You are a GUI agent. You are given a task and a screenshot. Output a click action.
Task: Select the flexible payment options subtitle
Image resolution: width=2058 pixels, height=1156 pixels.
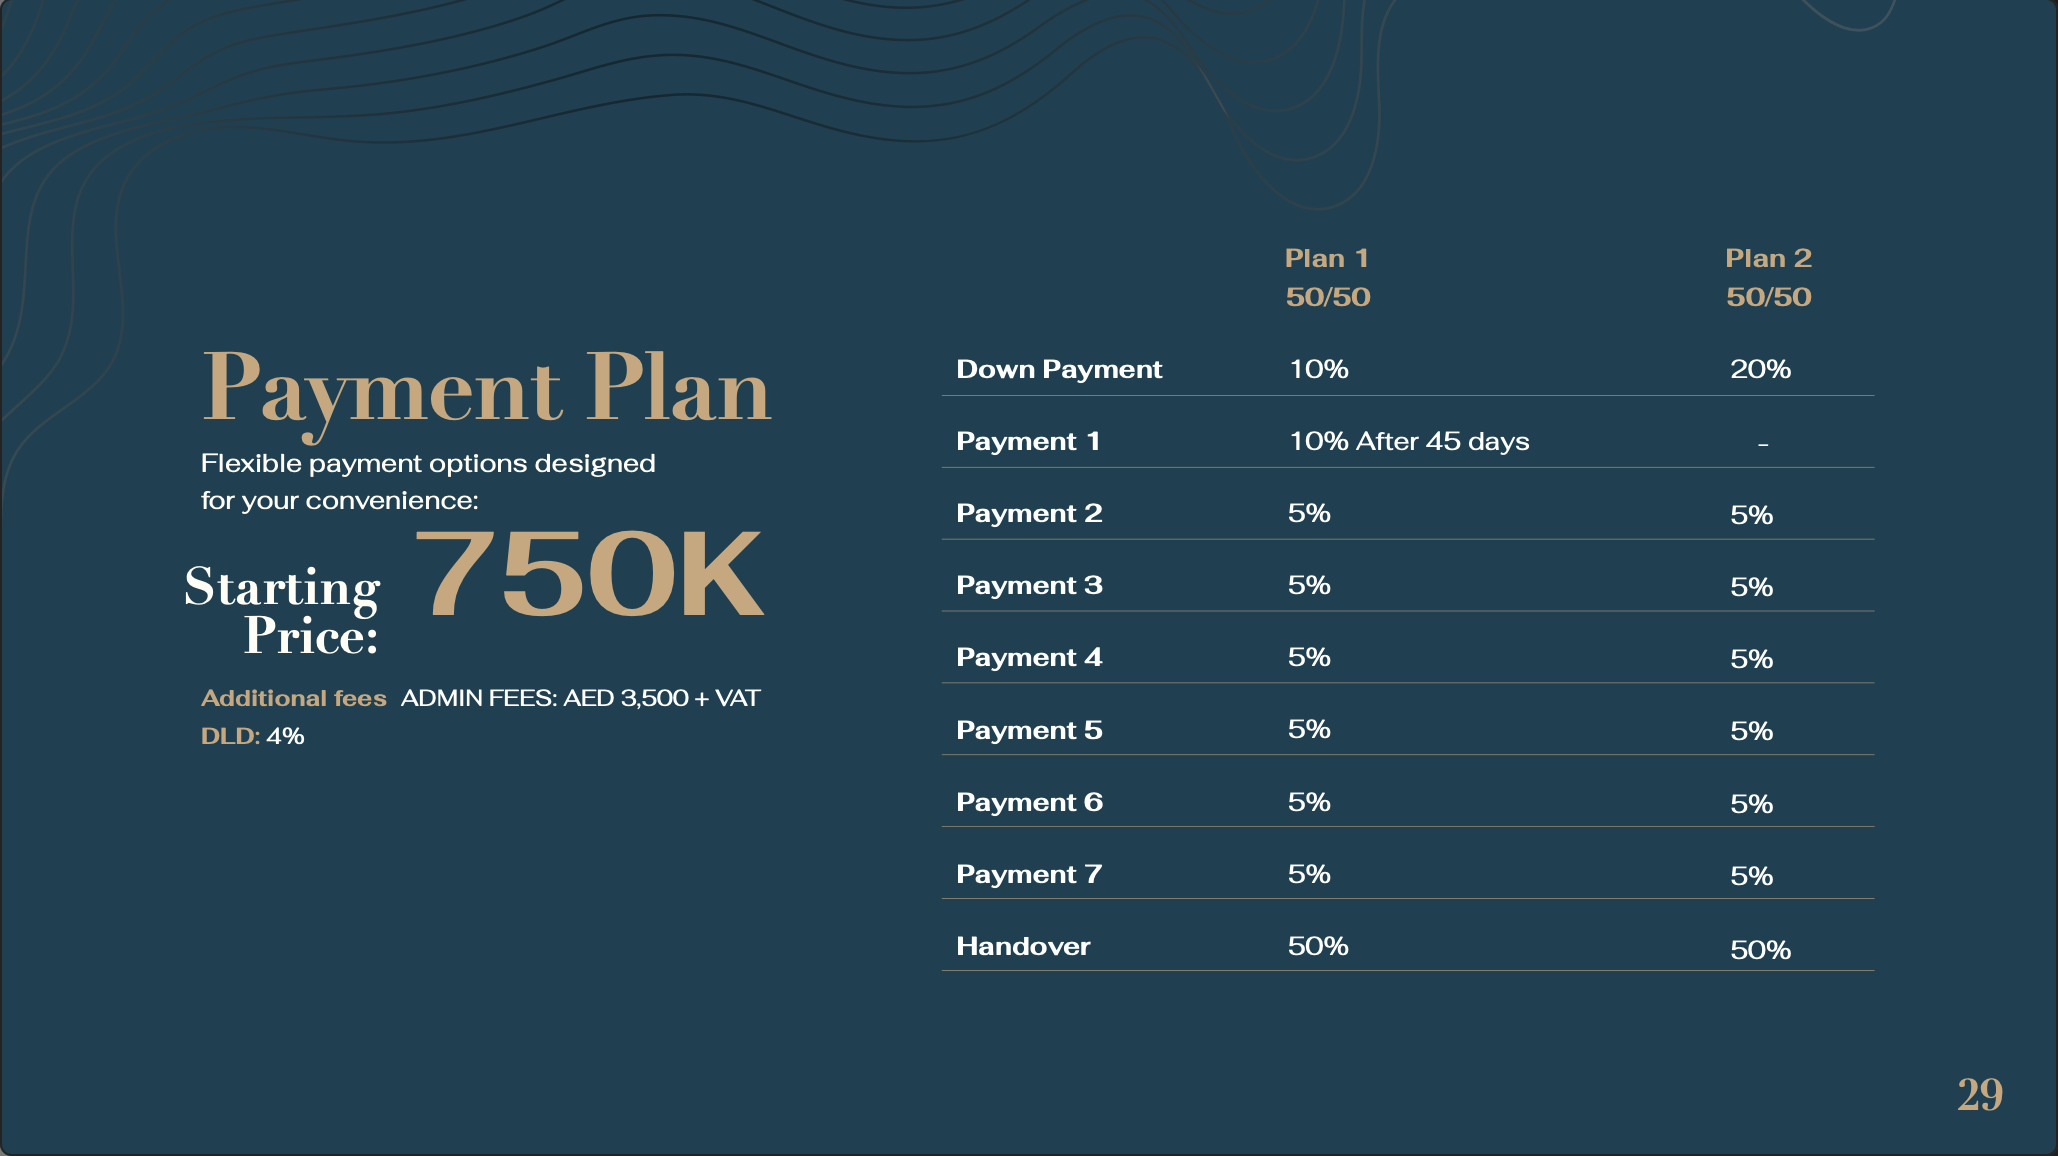click(x=428, y=481)
